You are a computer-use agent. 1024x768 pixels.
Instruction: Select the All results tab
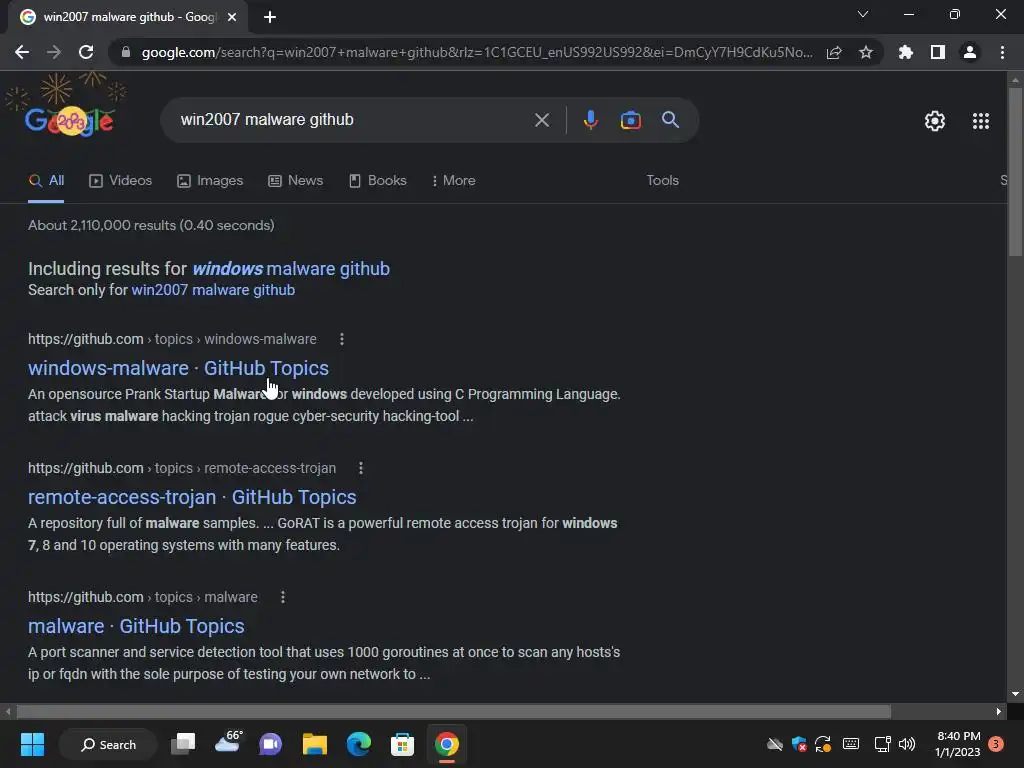click(x=46, y=181)
